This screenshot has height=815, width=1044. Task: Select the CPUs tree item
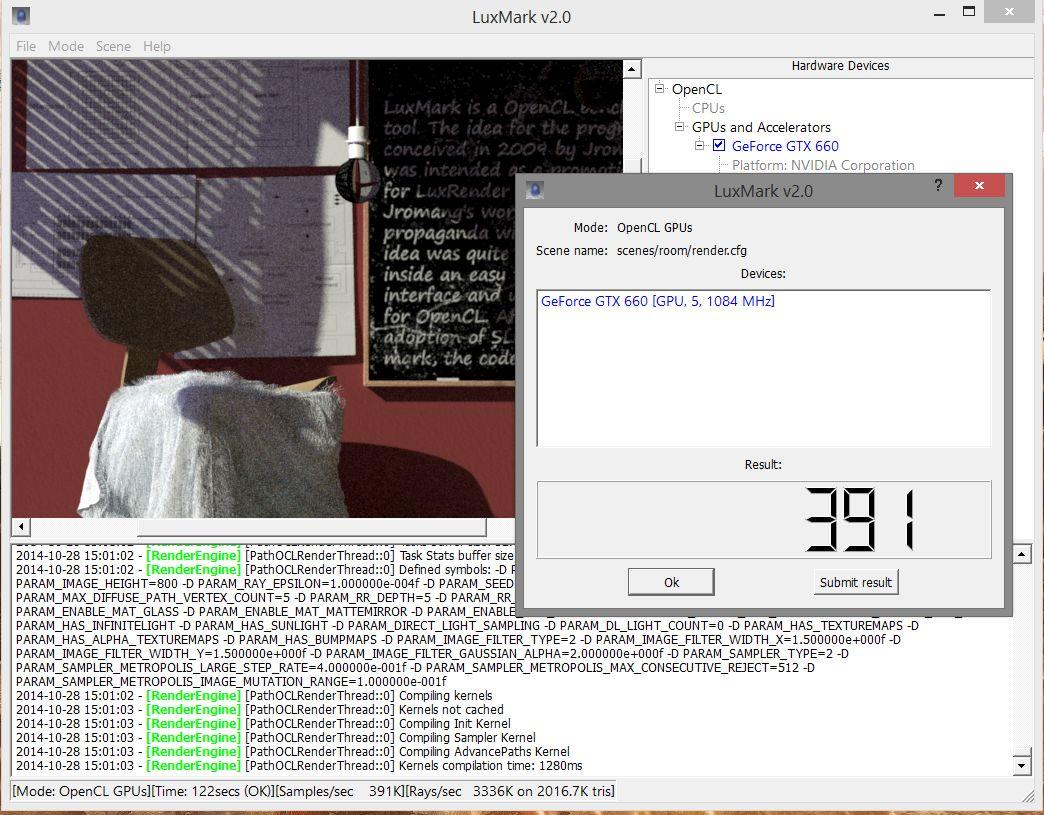point(708,108)
